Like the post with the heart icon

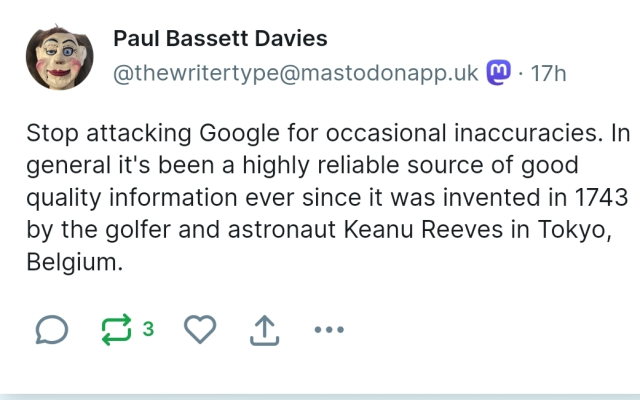point(200,329)
